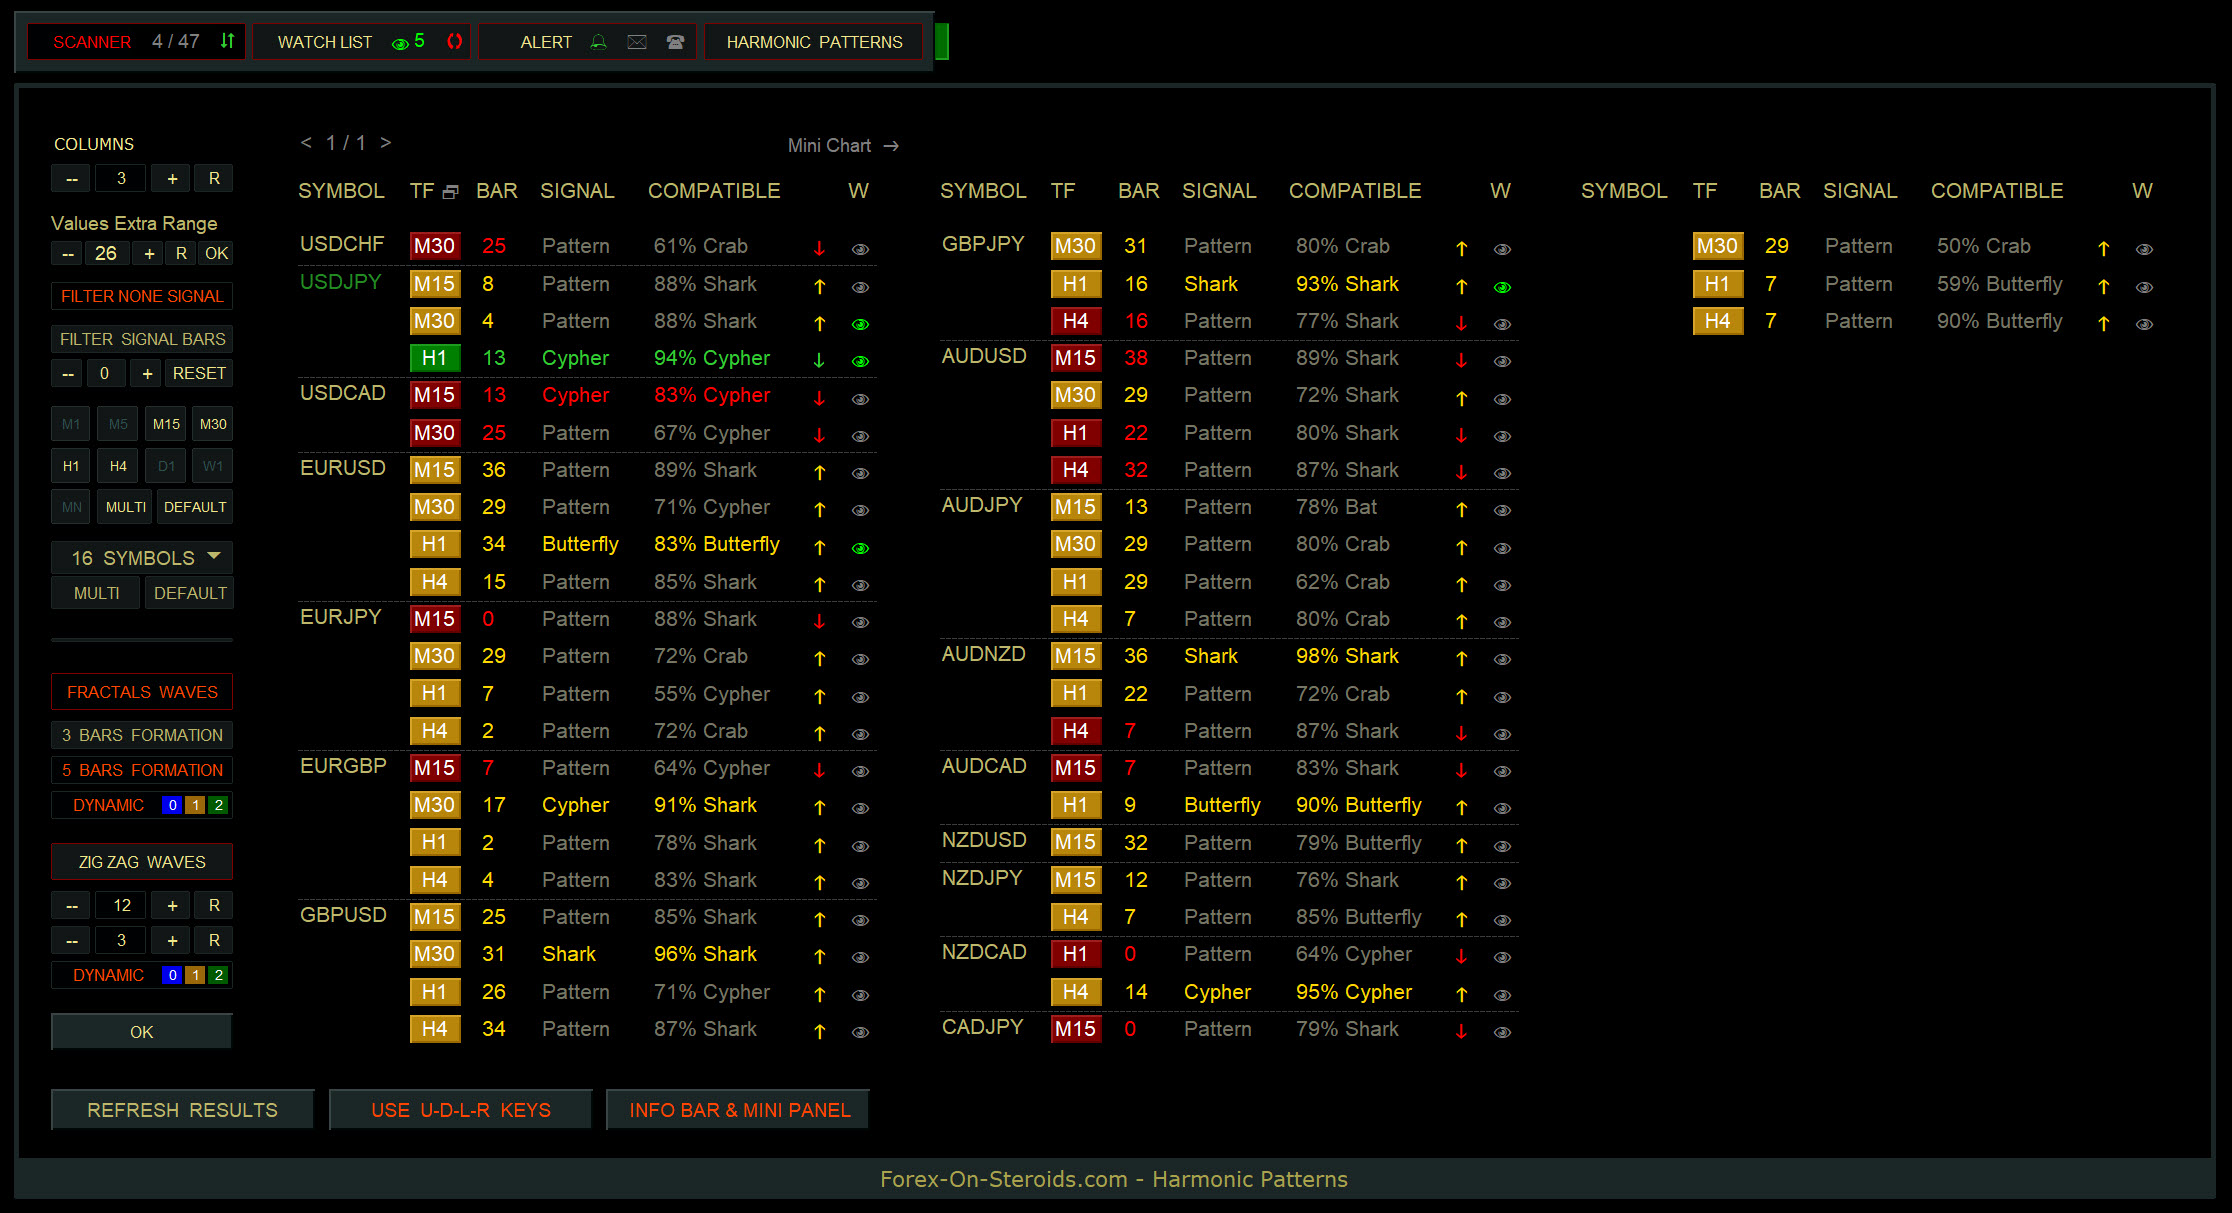Go to next results page arrow
This screenshot has width=2232, height=1213.
(x=386, y=143)
